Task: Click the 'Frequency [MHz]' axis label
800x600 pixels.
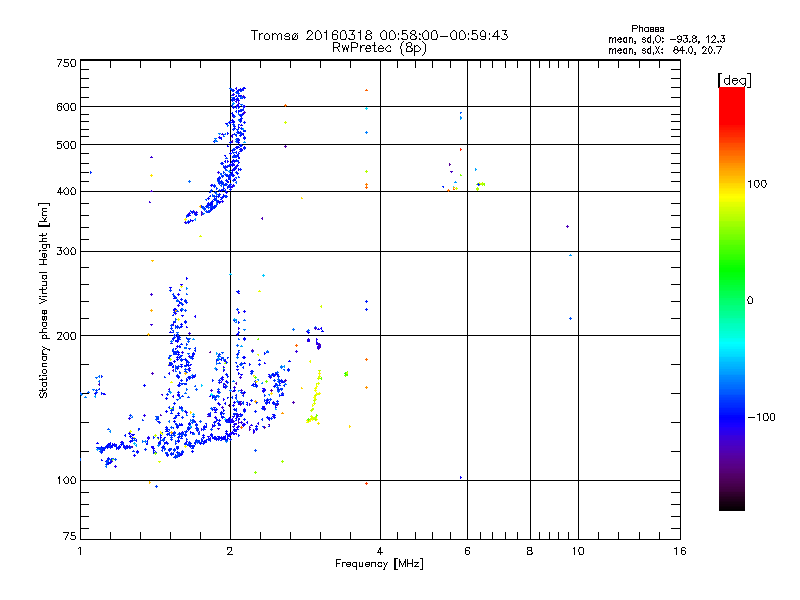Action: (379, 564)
